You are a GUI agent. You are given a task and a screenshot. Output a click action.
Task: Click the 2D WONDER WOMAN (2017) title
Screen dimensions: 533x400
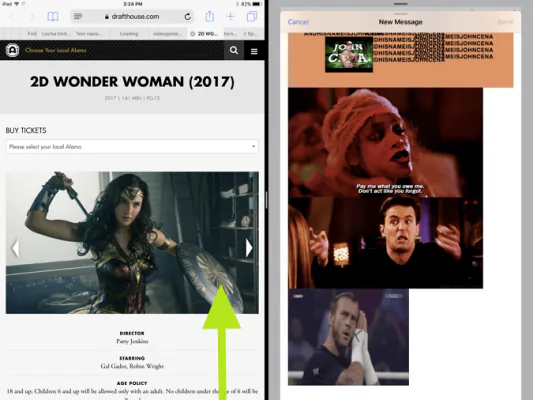(132, 82)
